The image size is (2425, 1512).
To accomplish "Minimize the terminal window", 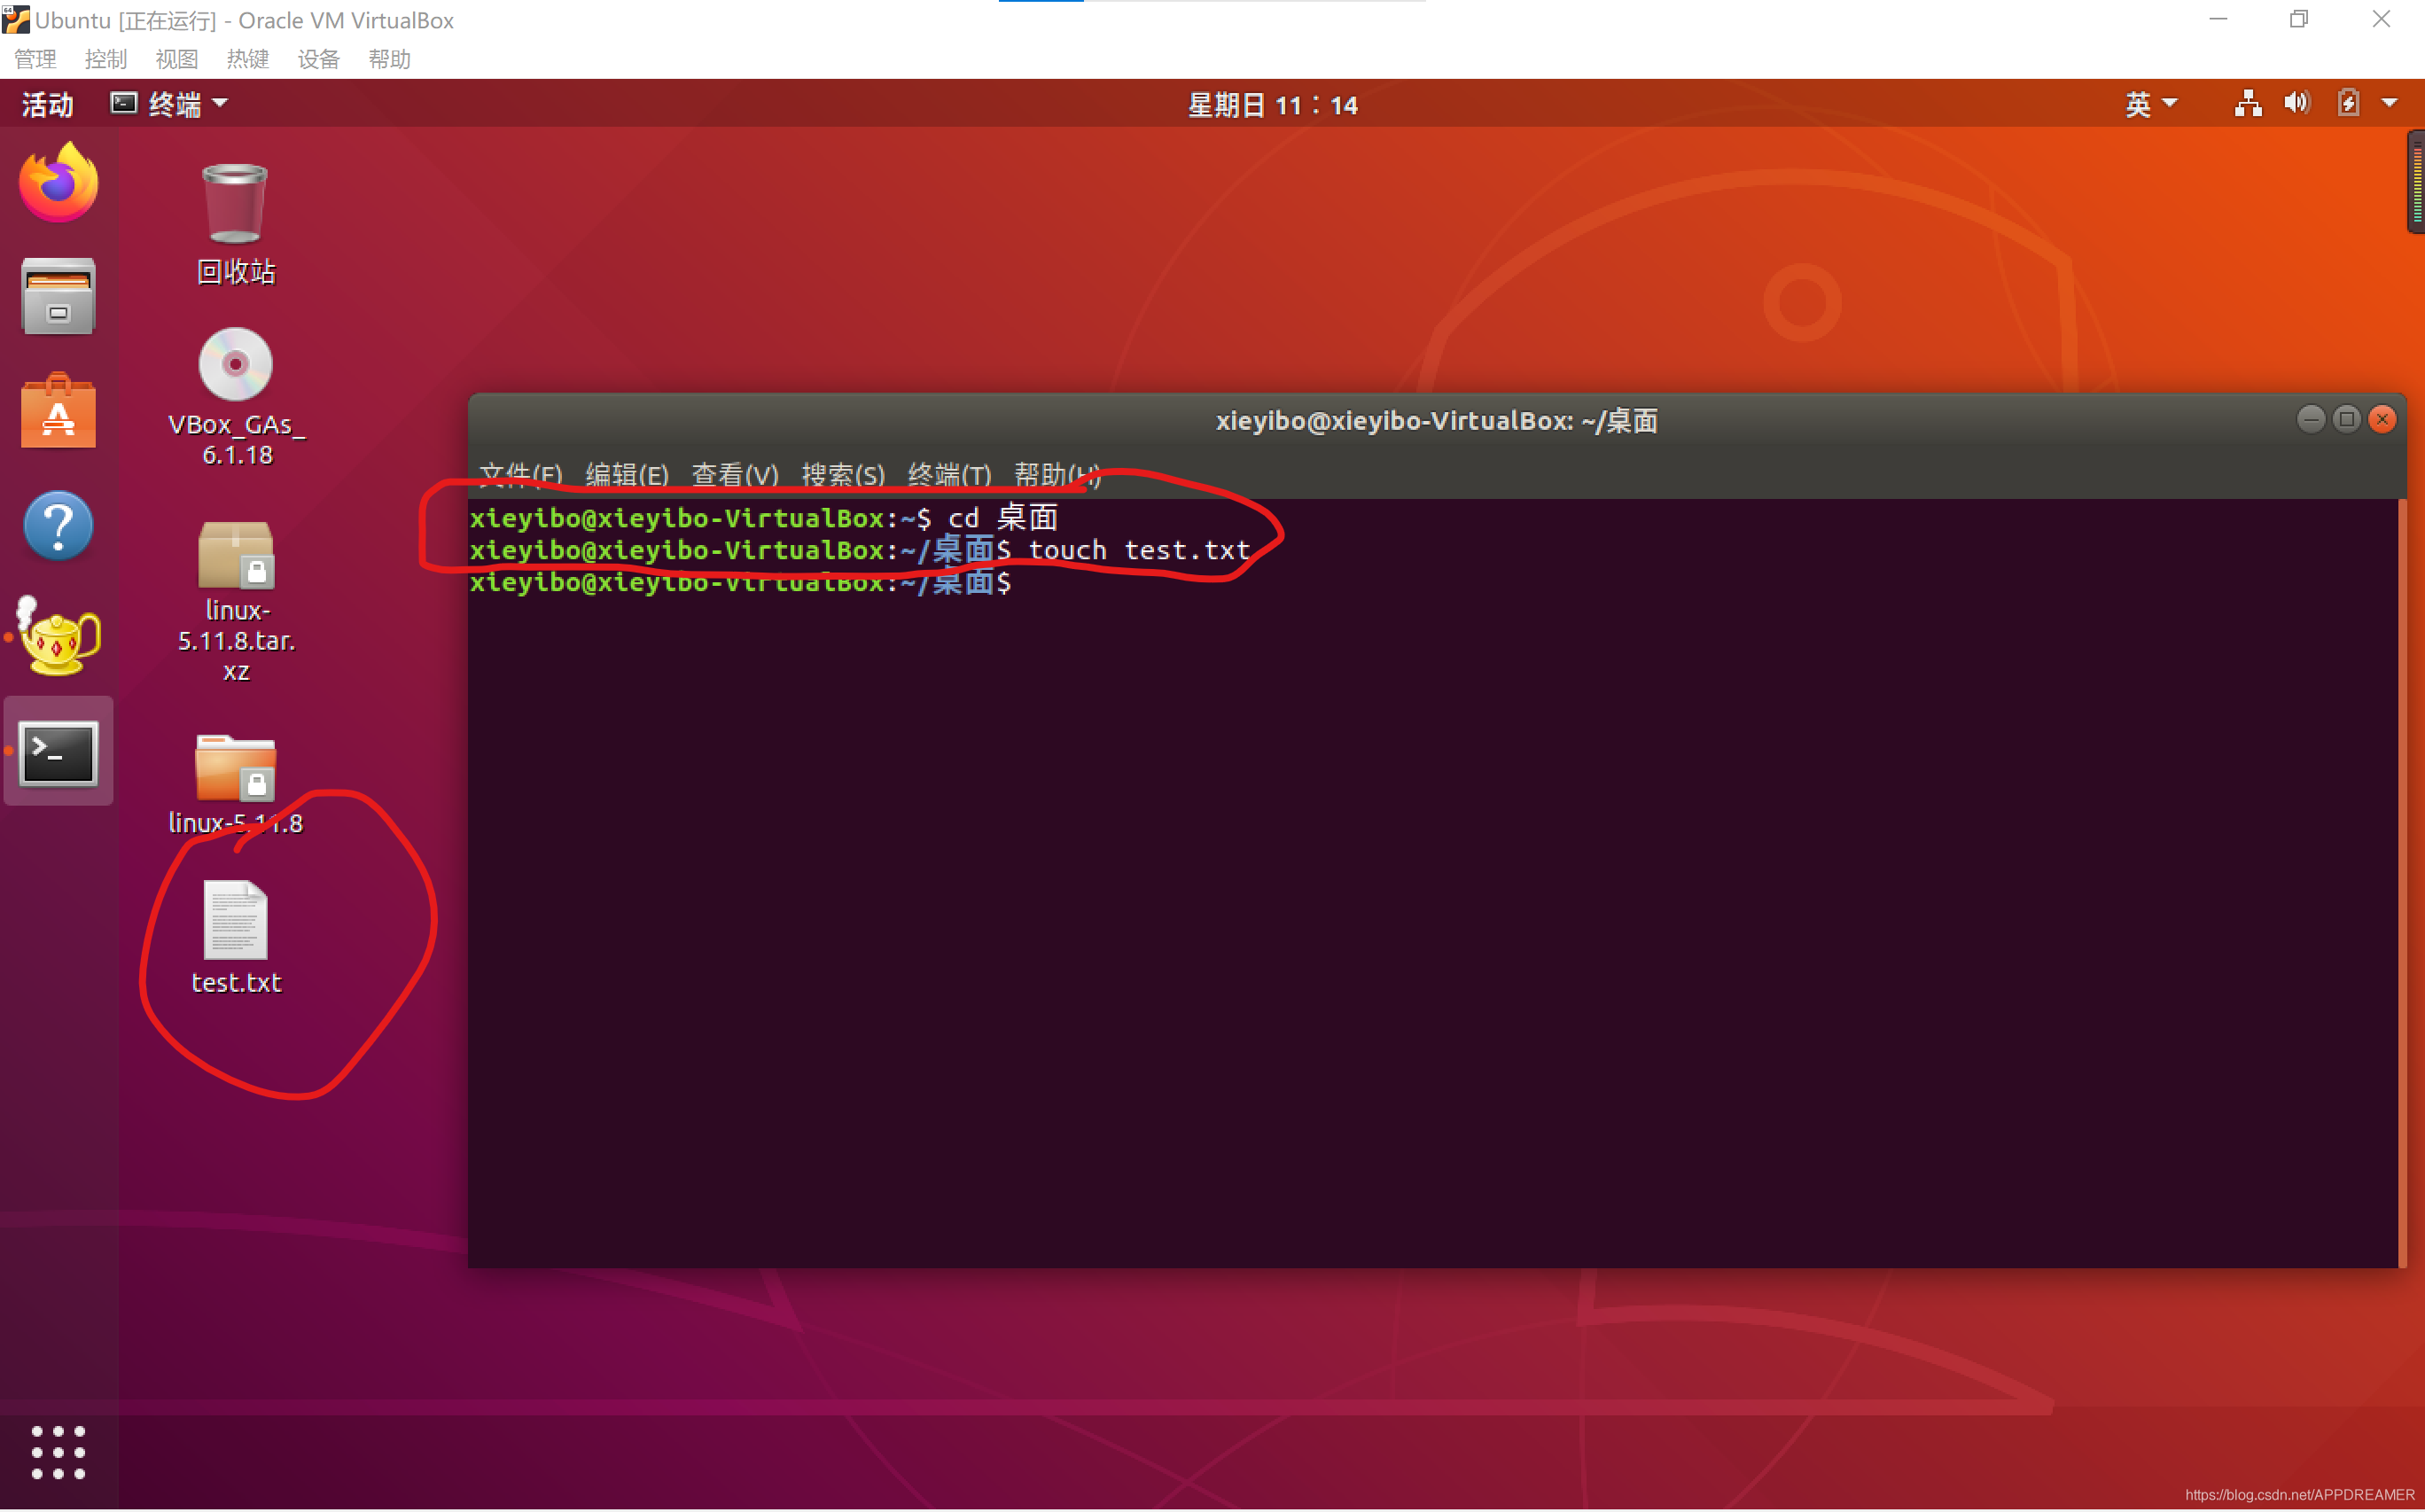I will click(2311, 419).
